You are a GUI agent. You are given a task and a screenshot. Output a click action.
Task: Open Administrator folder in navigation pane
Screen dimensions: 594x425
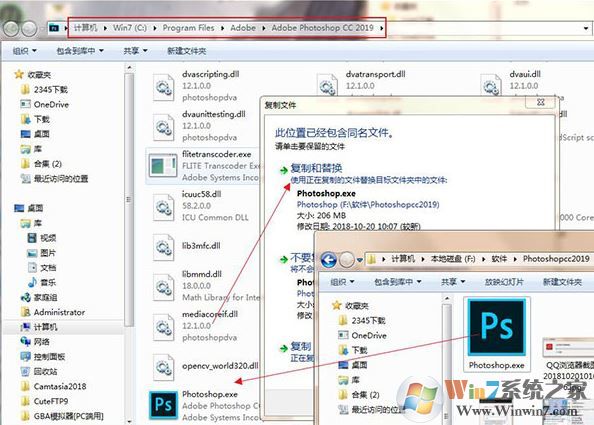pos(53,312)
